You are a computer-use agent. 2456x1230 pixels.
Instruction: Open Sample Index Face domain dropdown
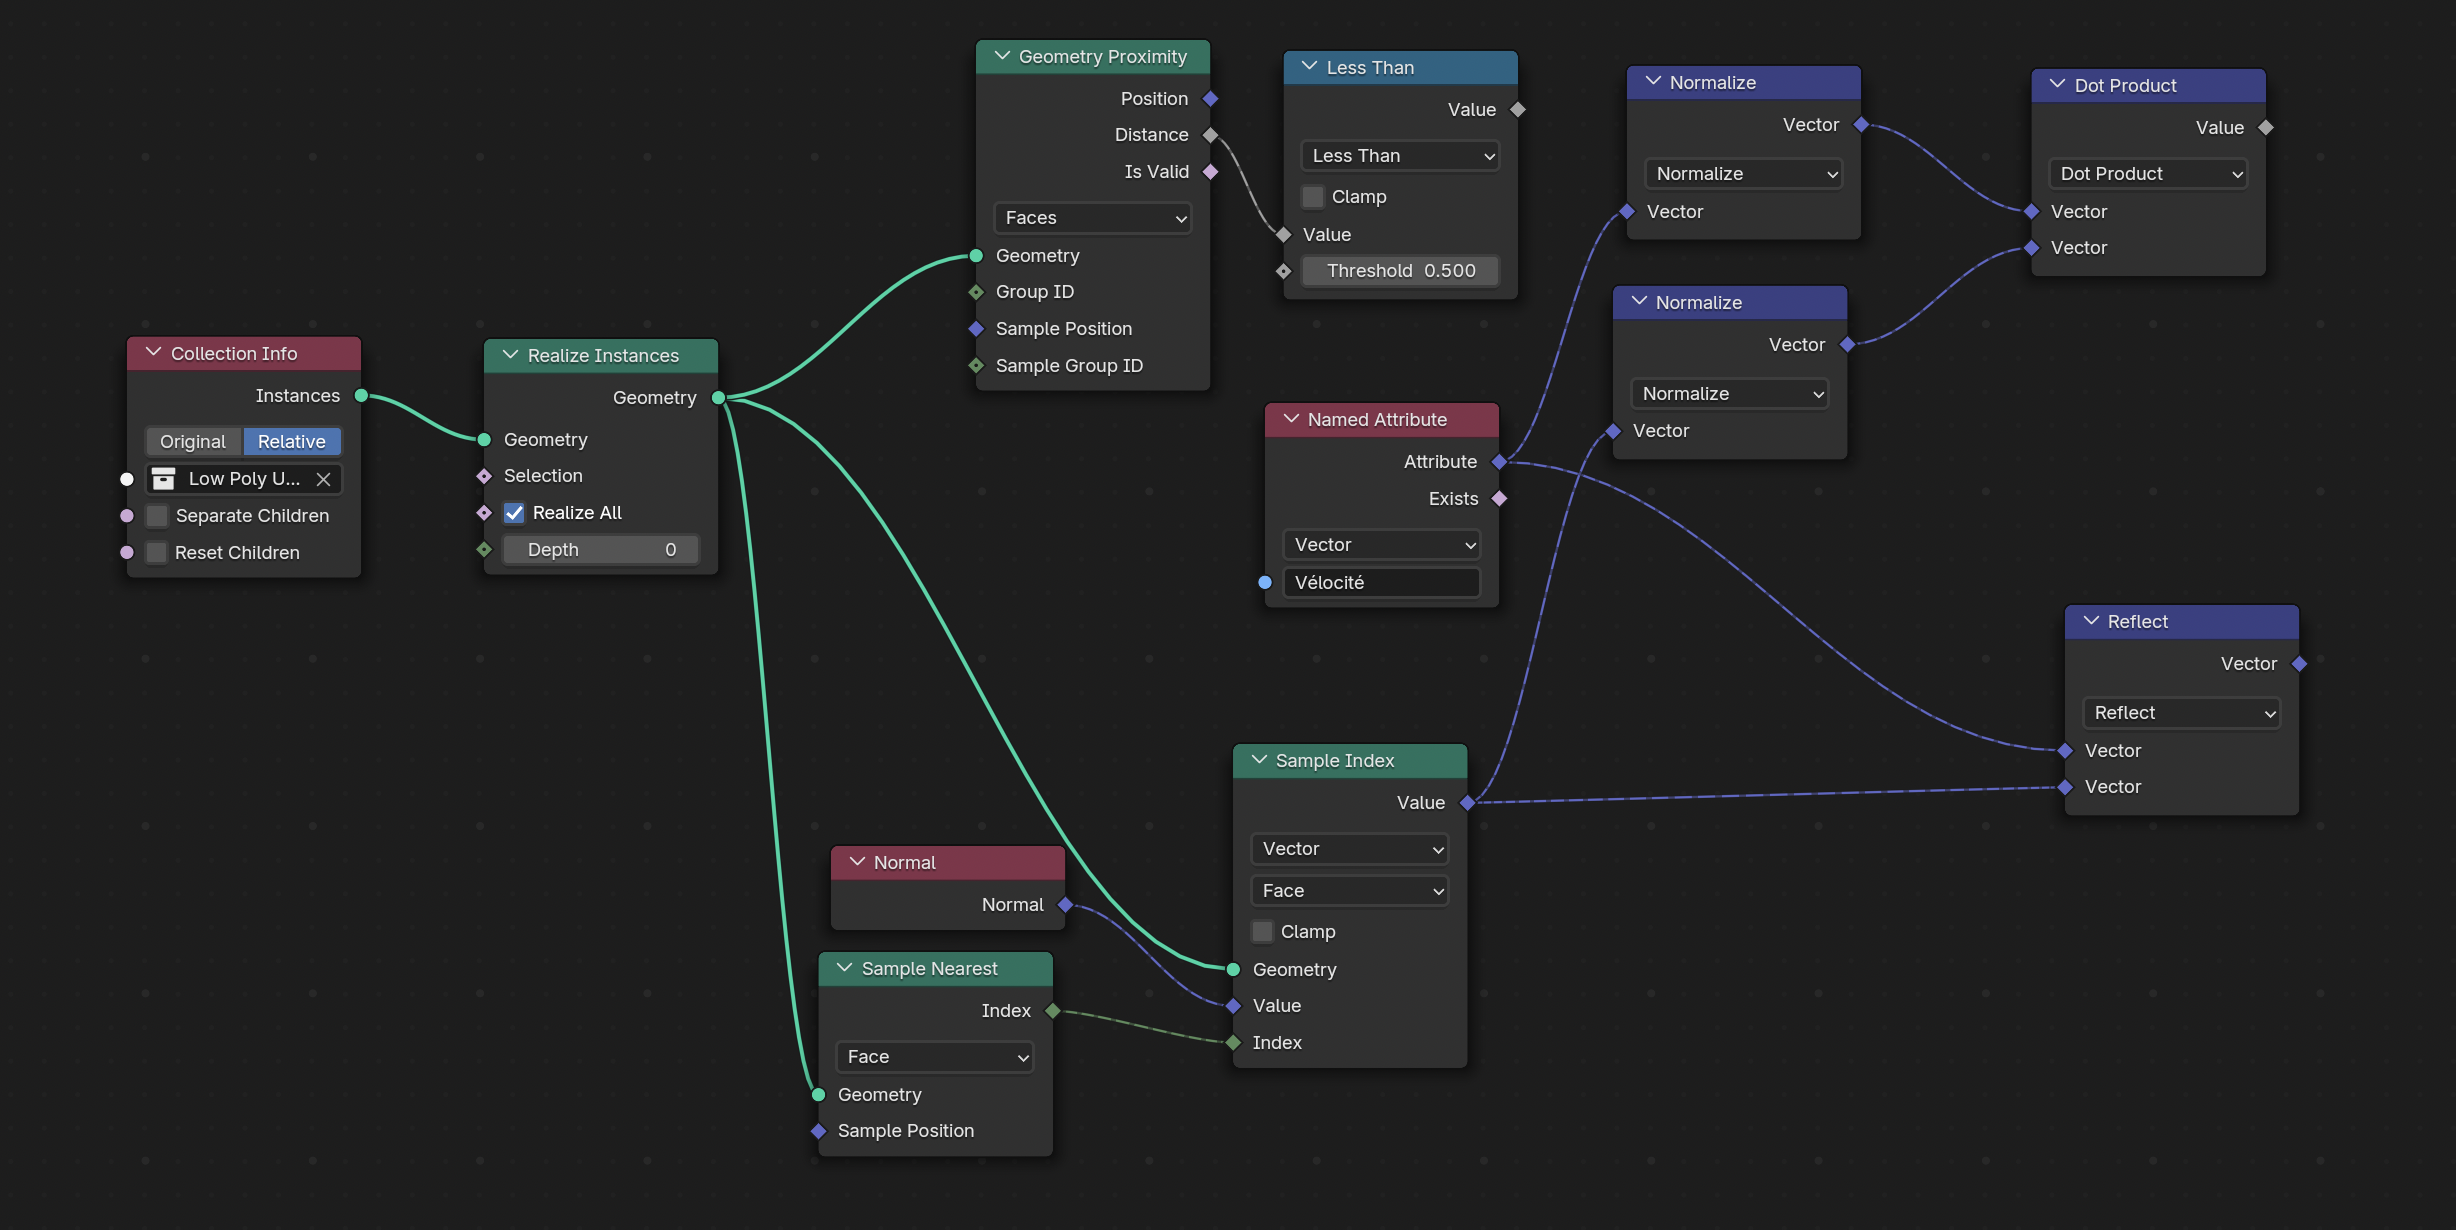click(1349, 891)
